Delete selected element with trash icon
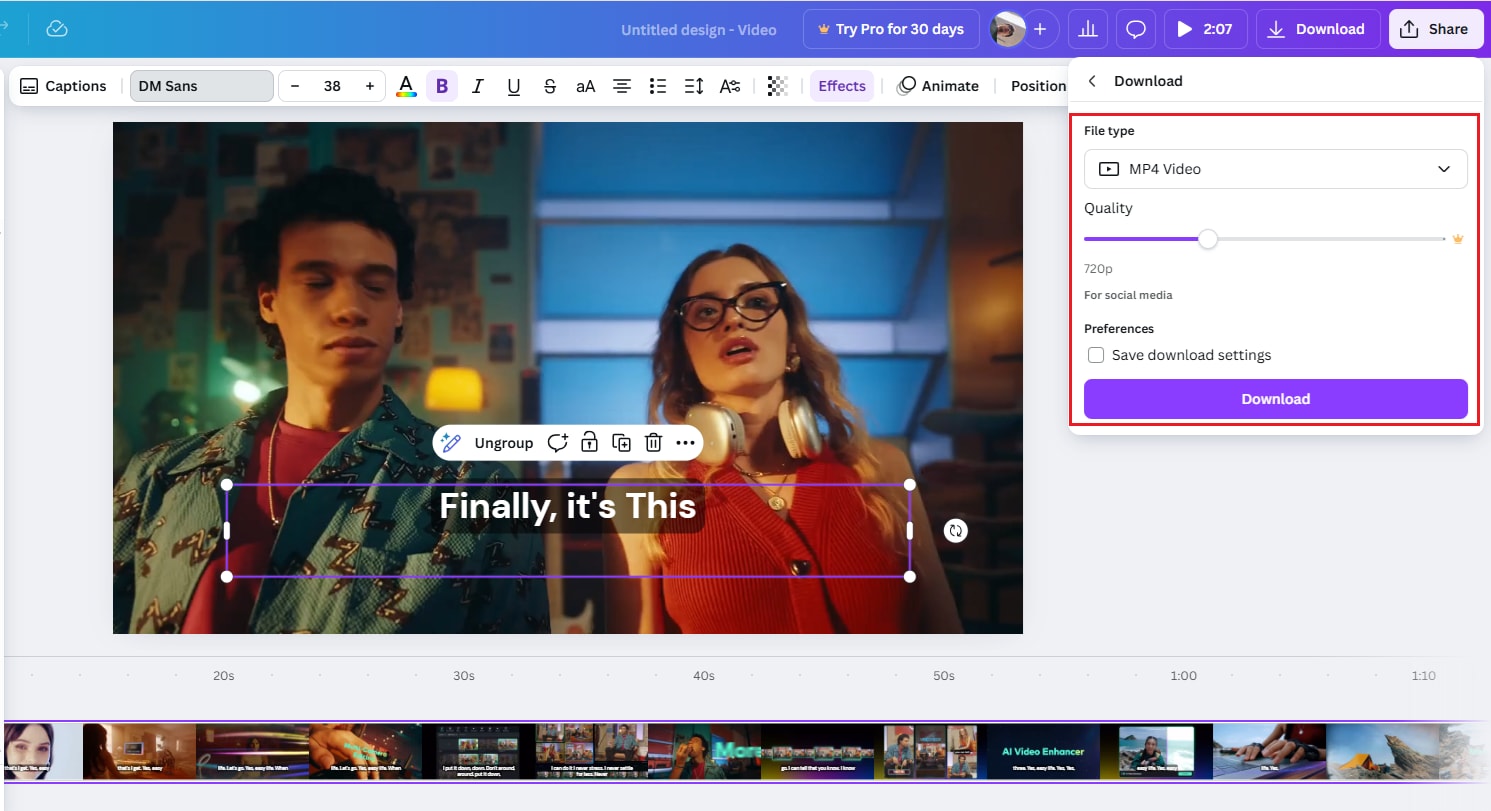Screen dimensions: 1491x811 (653, 443)
